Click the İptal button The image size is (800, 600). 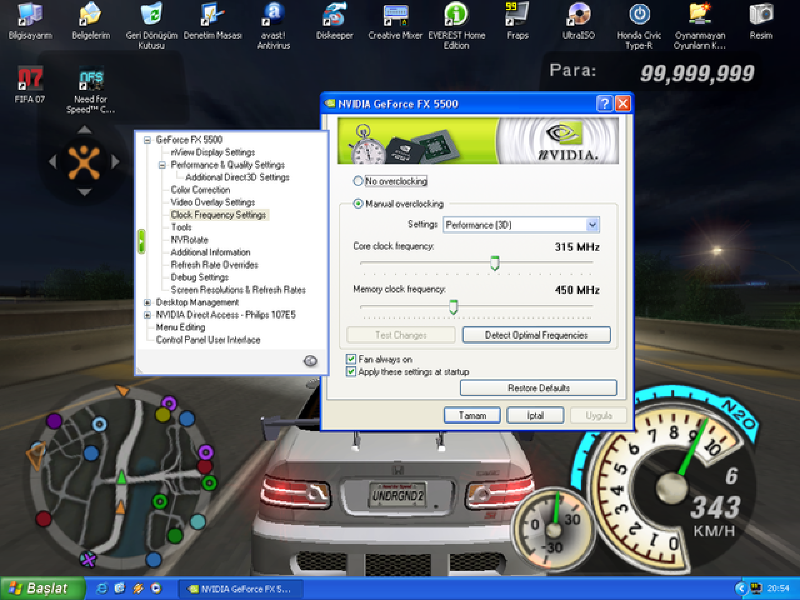(535, 415)
